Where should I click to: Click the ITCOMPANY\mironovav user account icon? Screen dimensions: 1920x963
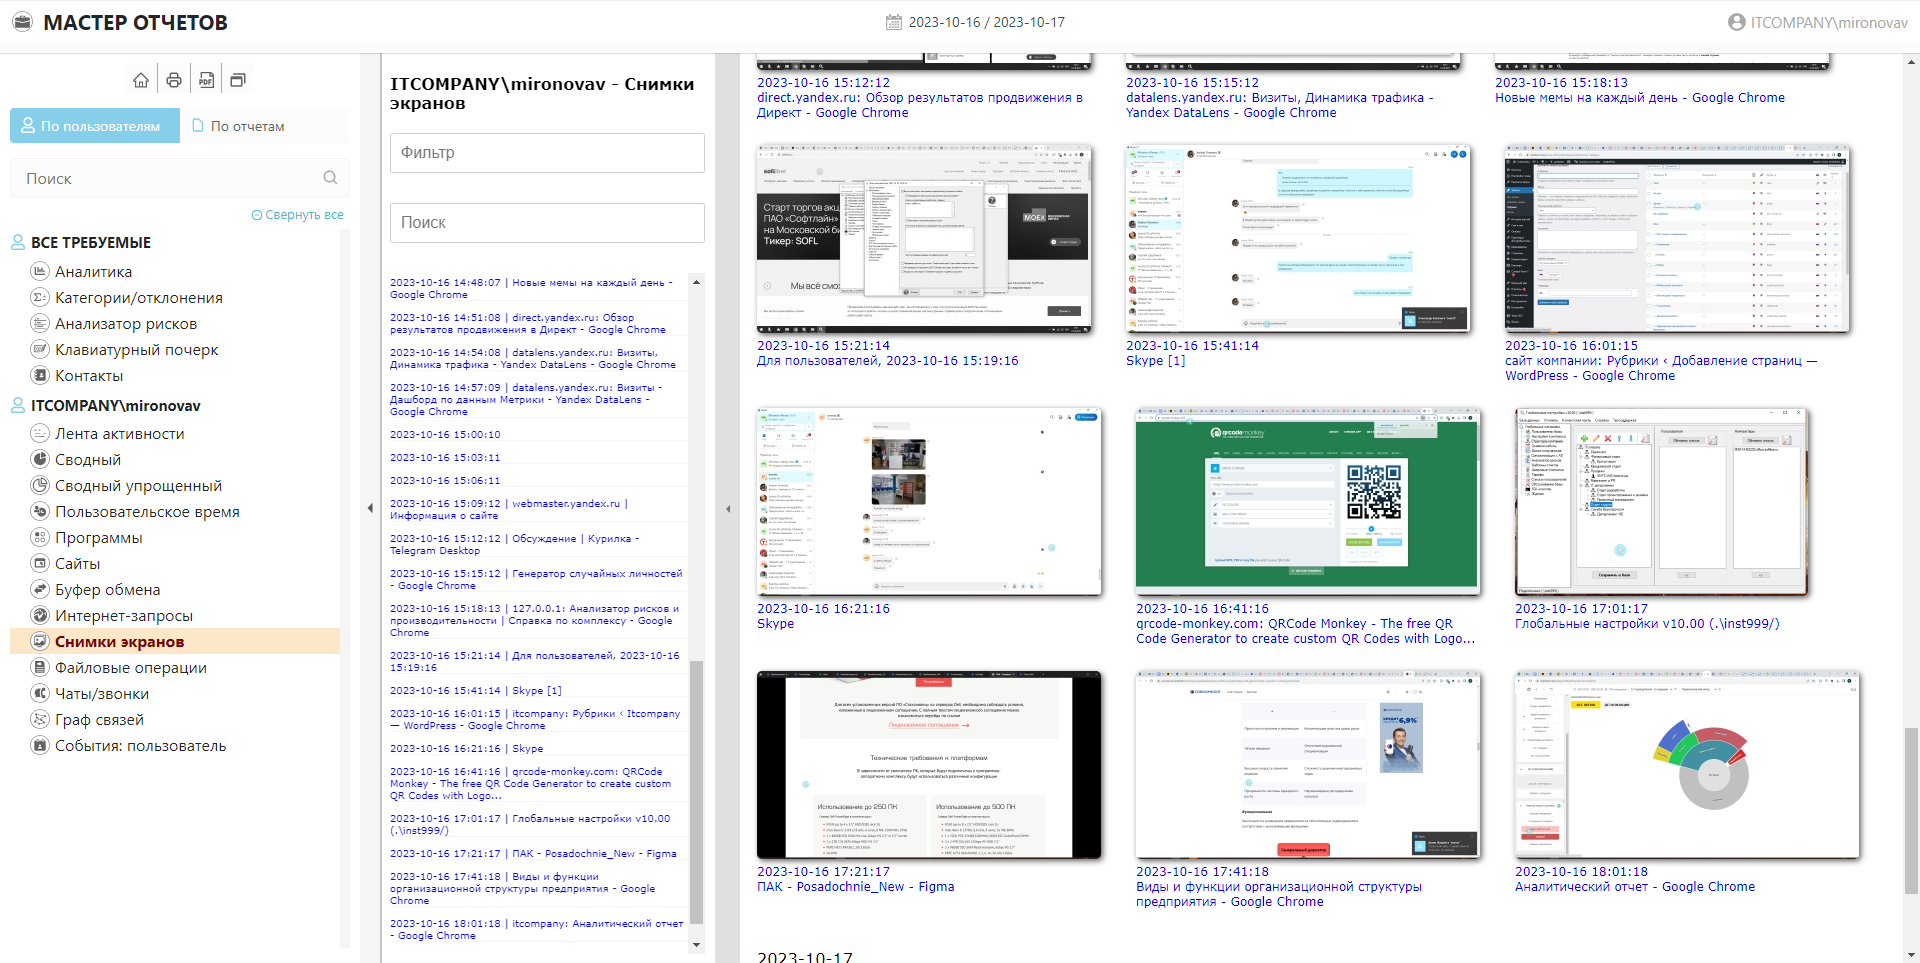pos(1736,22)
